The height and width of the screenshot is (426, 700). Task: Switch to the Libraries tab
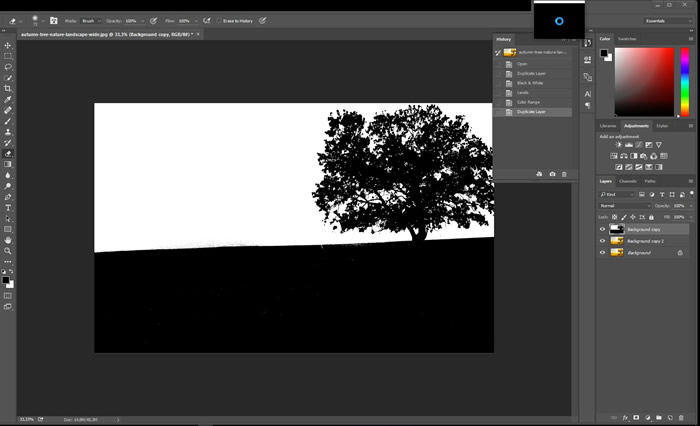(x=608, y=126)
